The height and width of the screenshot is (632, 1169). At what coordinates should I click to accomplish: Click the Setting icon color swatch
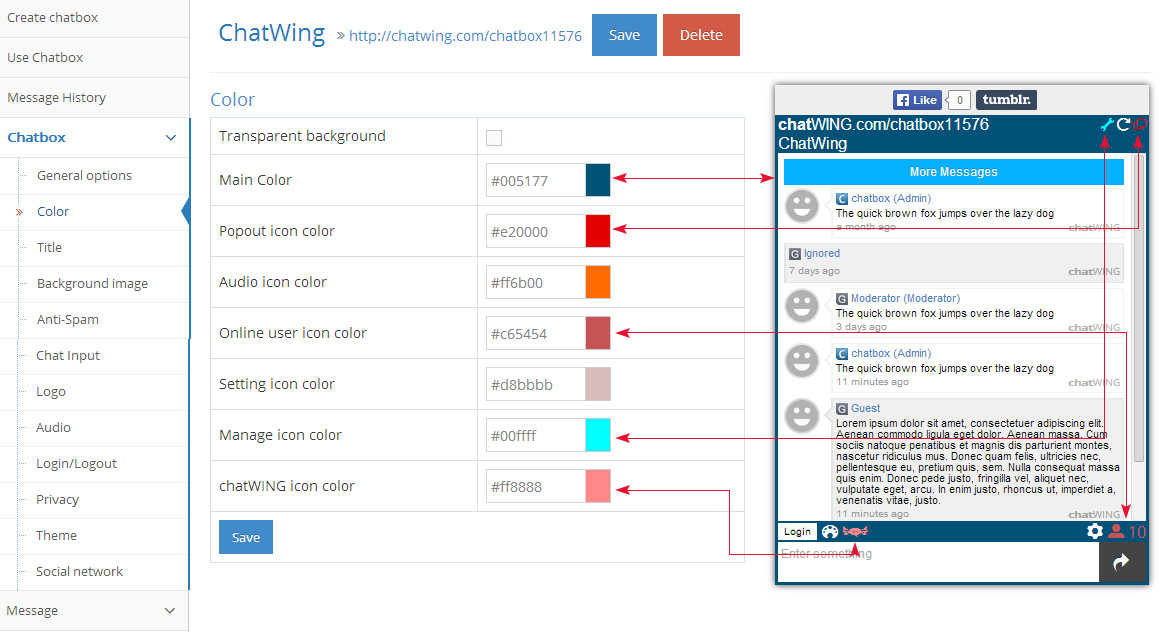pos(598,384)
